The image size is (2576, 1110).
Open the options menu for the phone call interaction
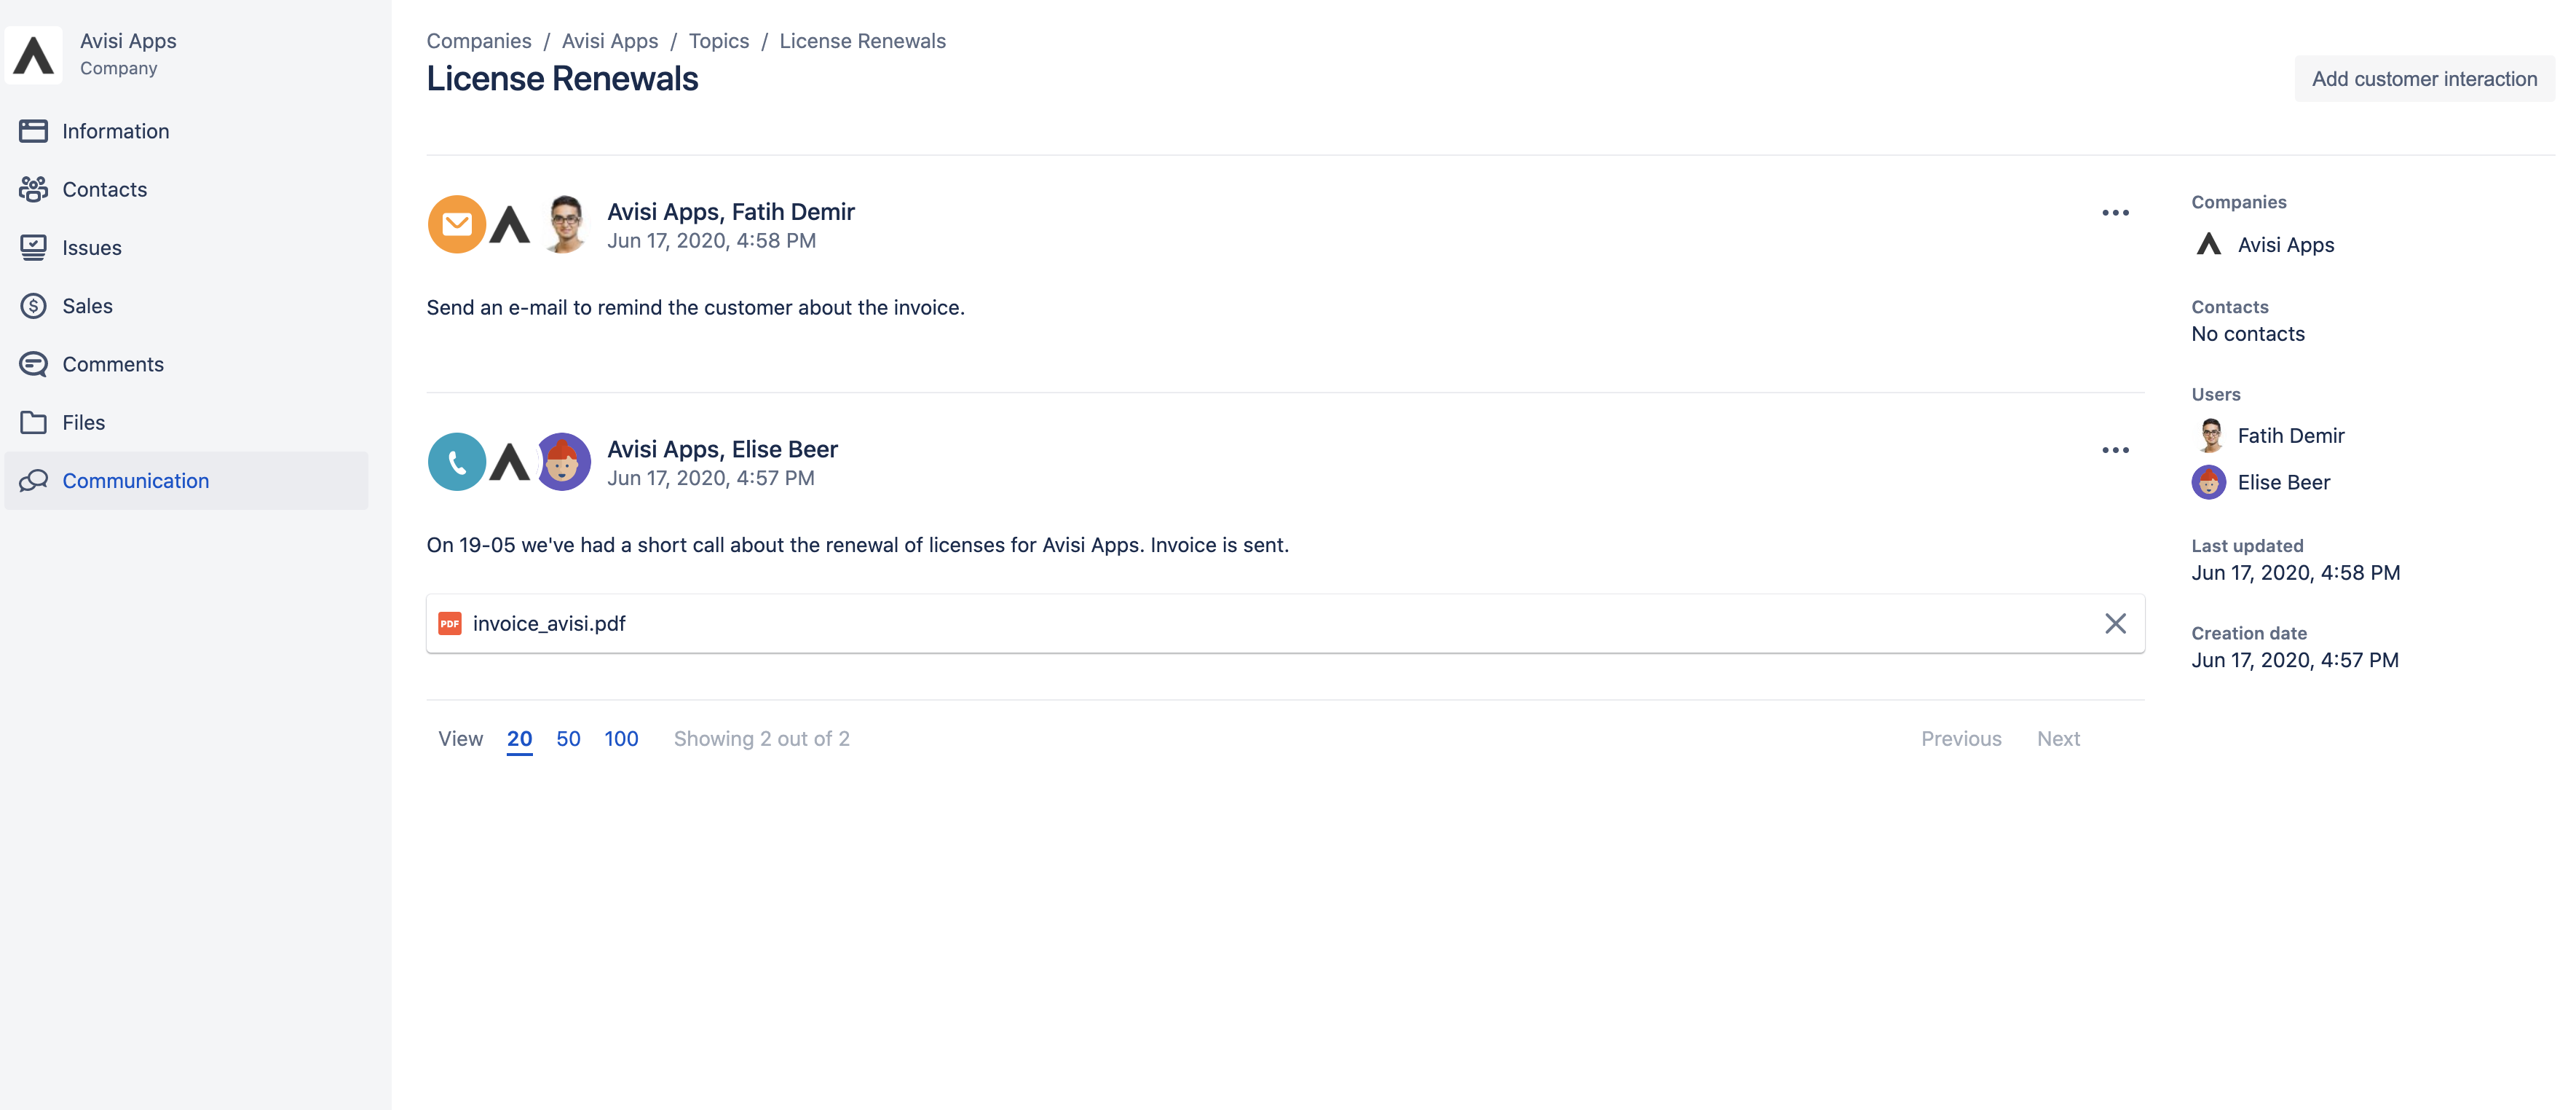2115,450
